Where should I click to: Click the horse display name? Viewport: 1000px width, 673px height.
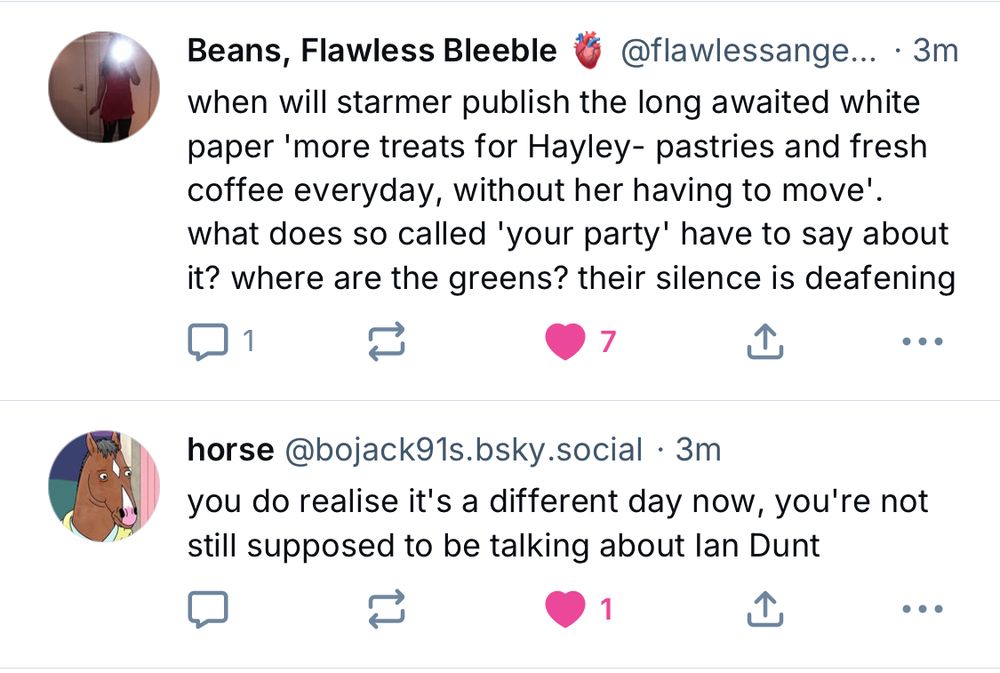coord(230,450)
